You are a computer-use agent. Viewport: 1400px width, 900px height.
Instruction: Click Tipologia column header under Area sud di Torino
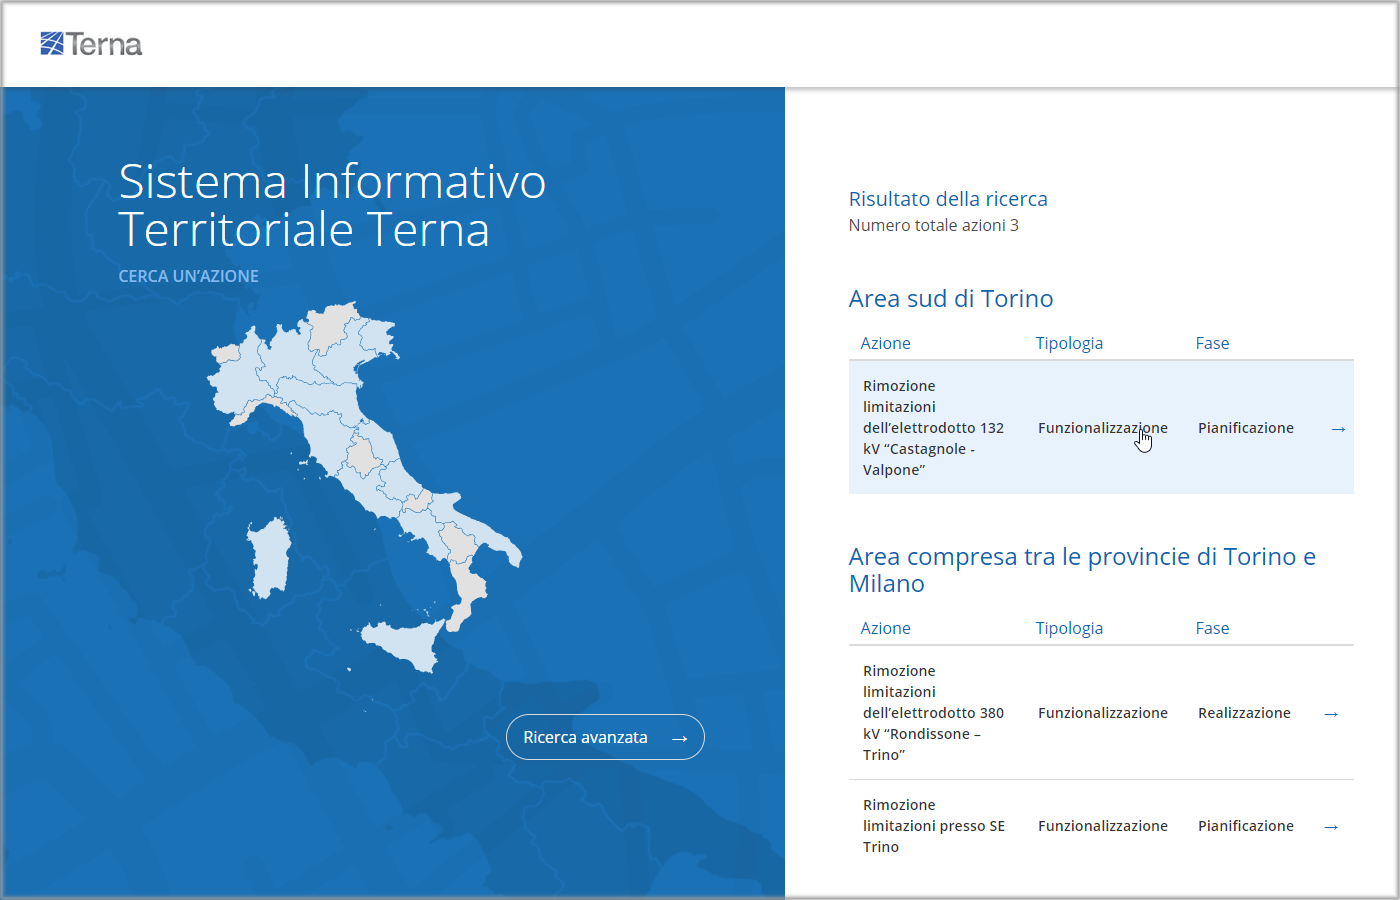pos(1069,343)
